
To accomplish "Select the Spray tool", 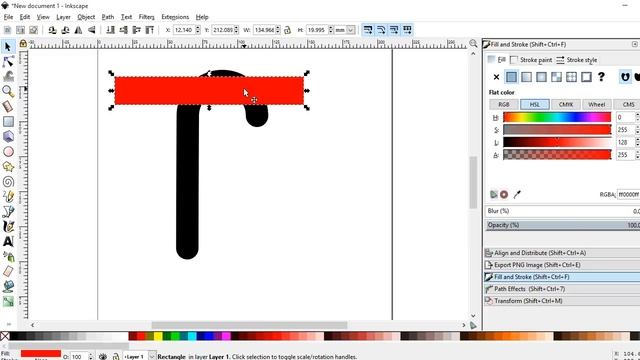I will 8,256.
